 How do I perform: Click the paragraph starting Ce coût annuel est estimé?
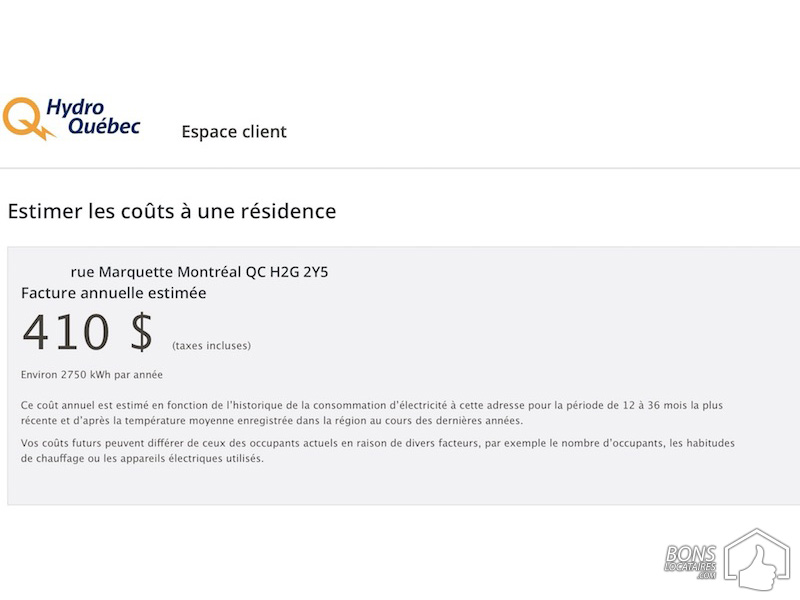point(372,413)
